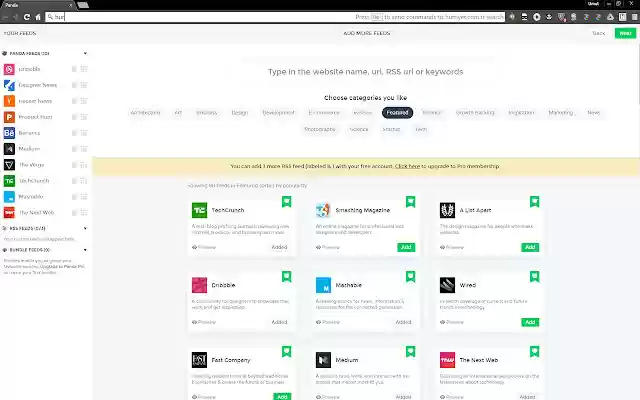
Task: Click grid layout icon for Hacker News feed
Action: (x=84, y=101)
